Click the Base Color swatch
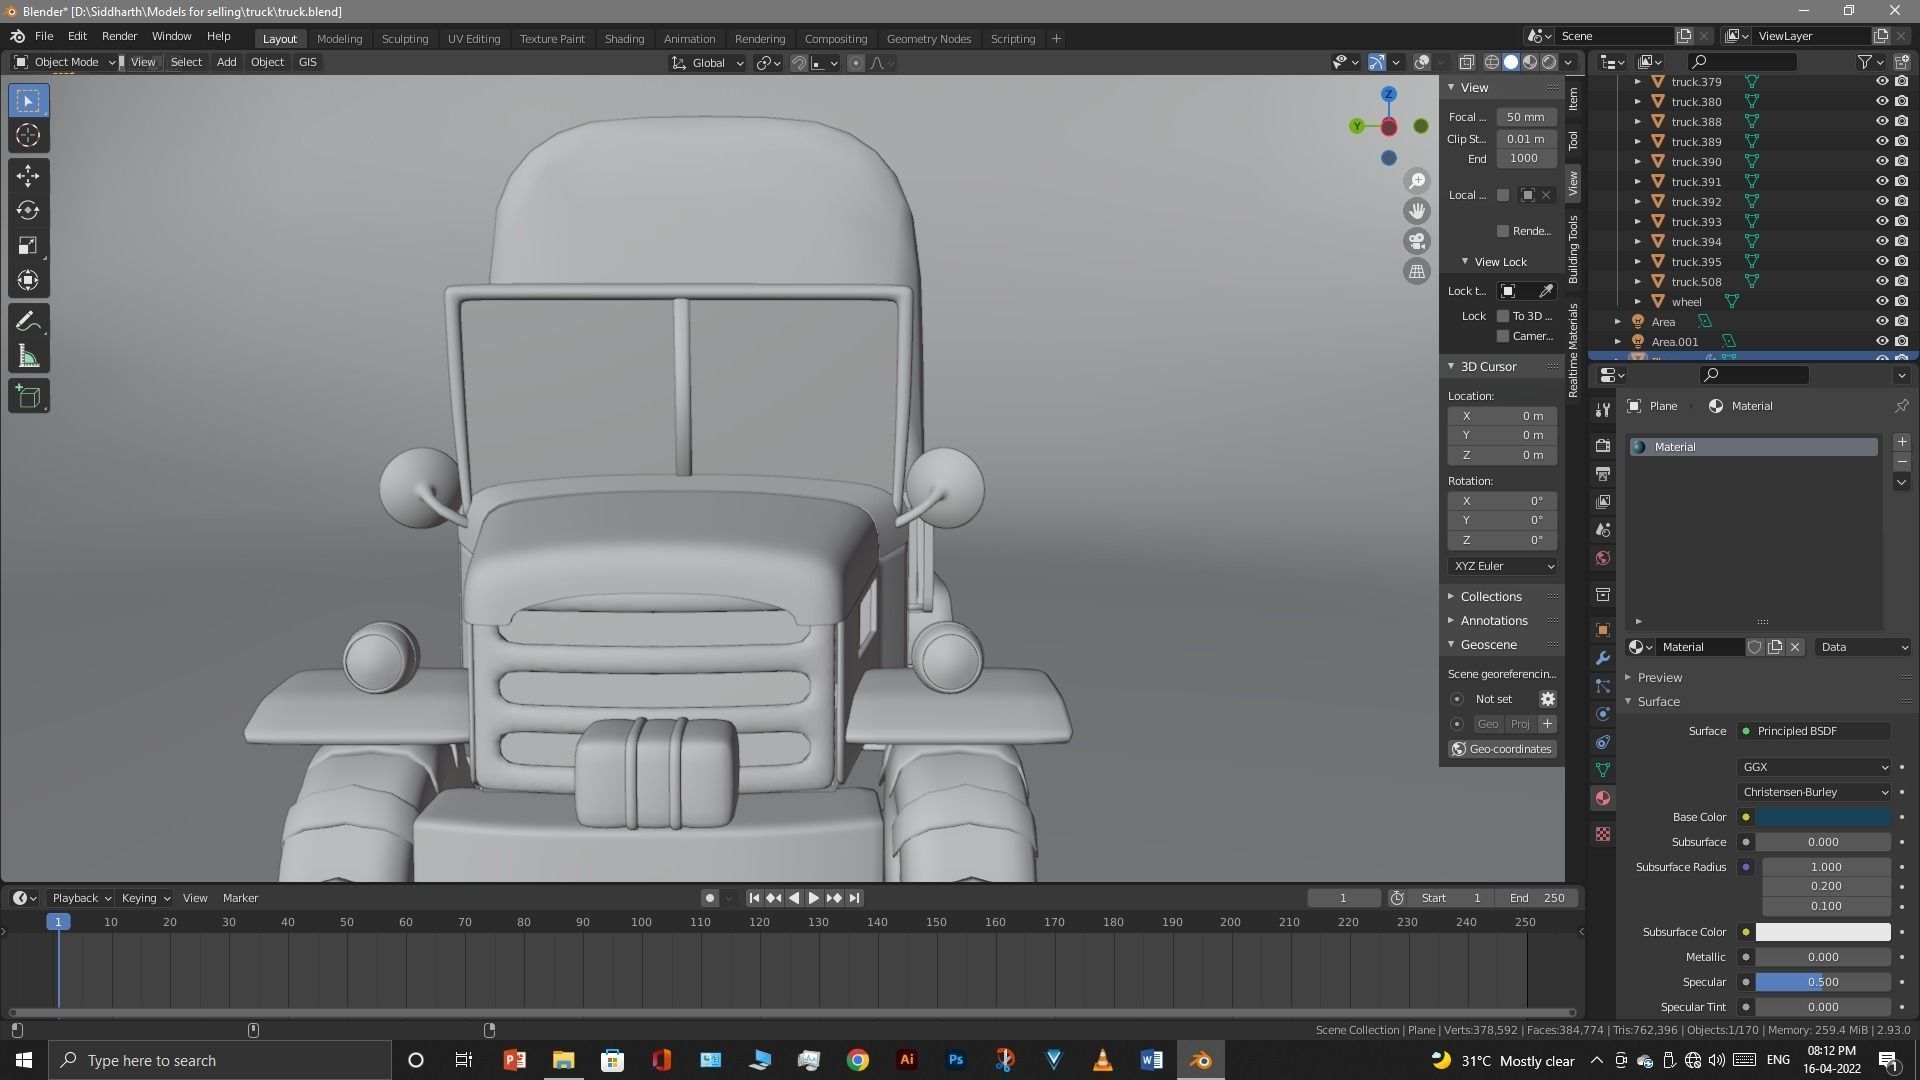Screen dimensions: 1920x1080 pyautogui.click(x=1823, y=817)
